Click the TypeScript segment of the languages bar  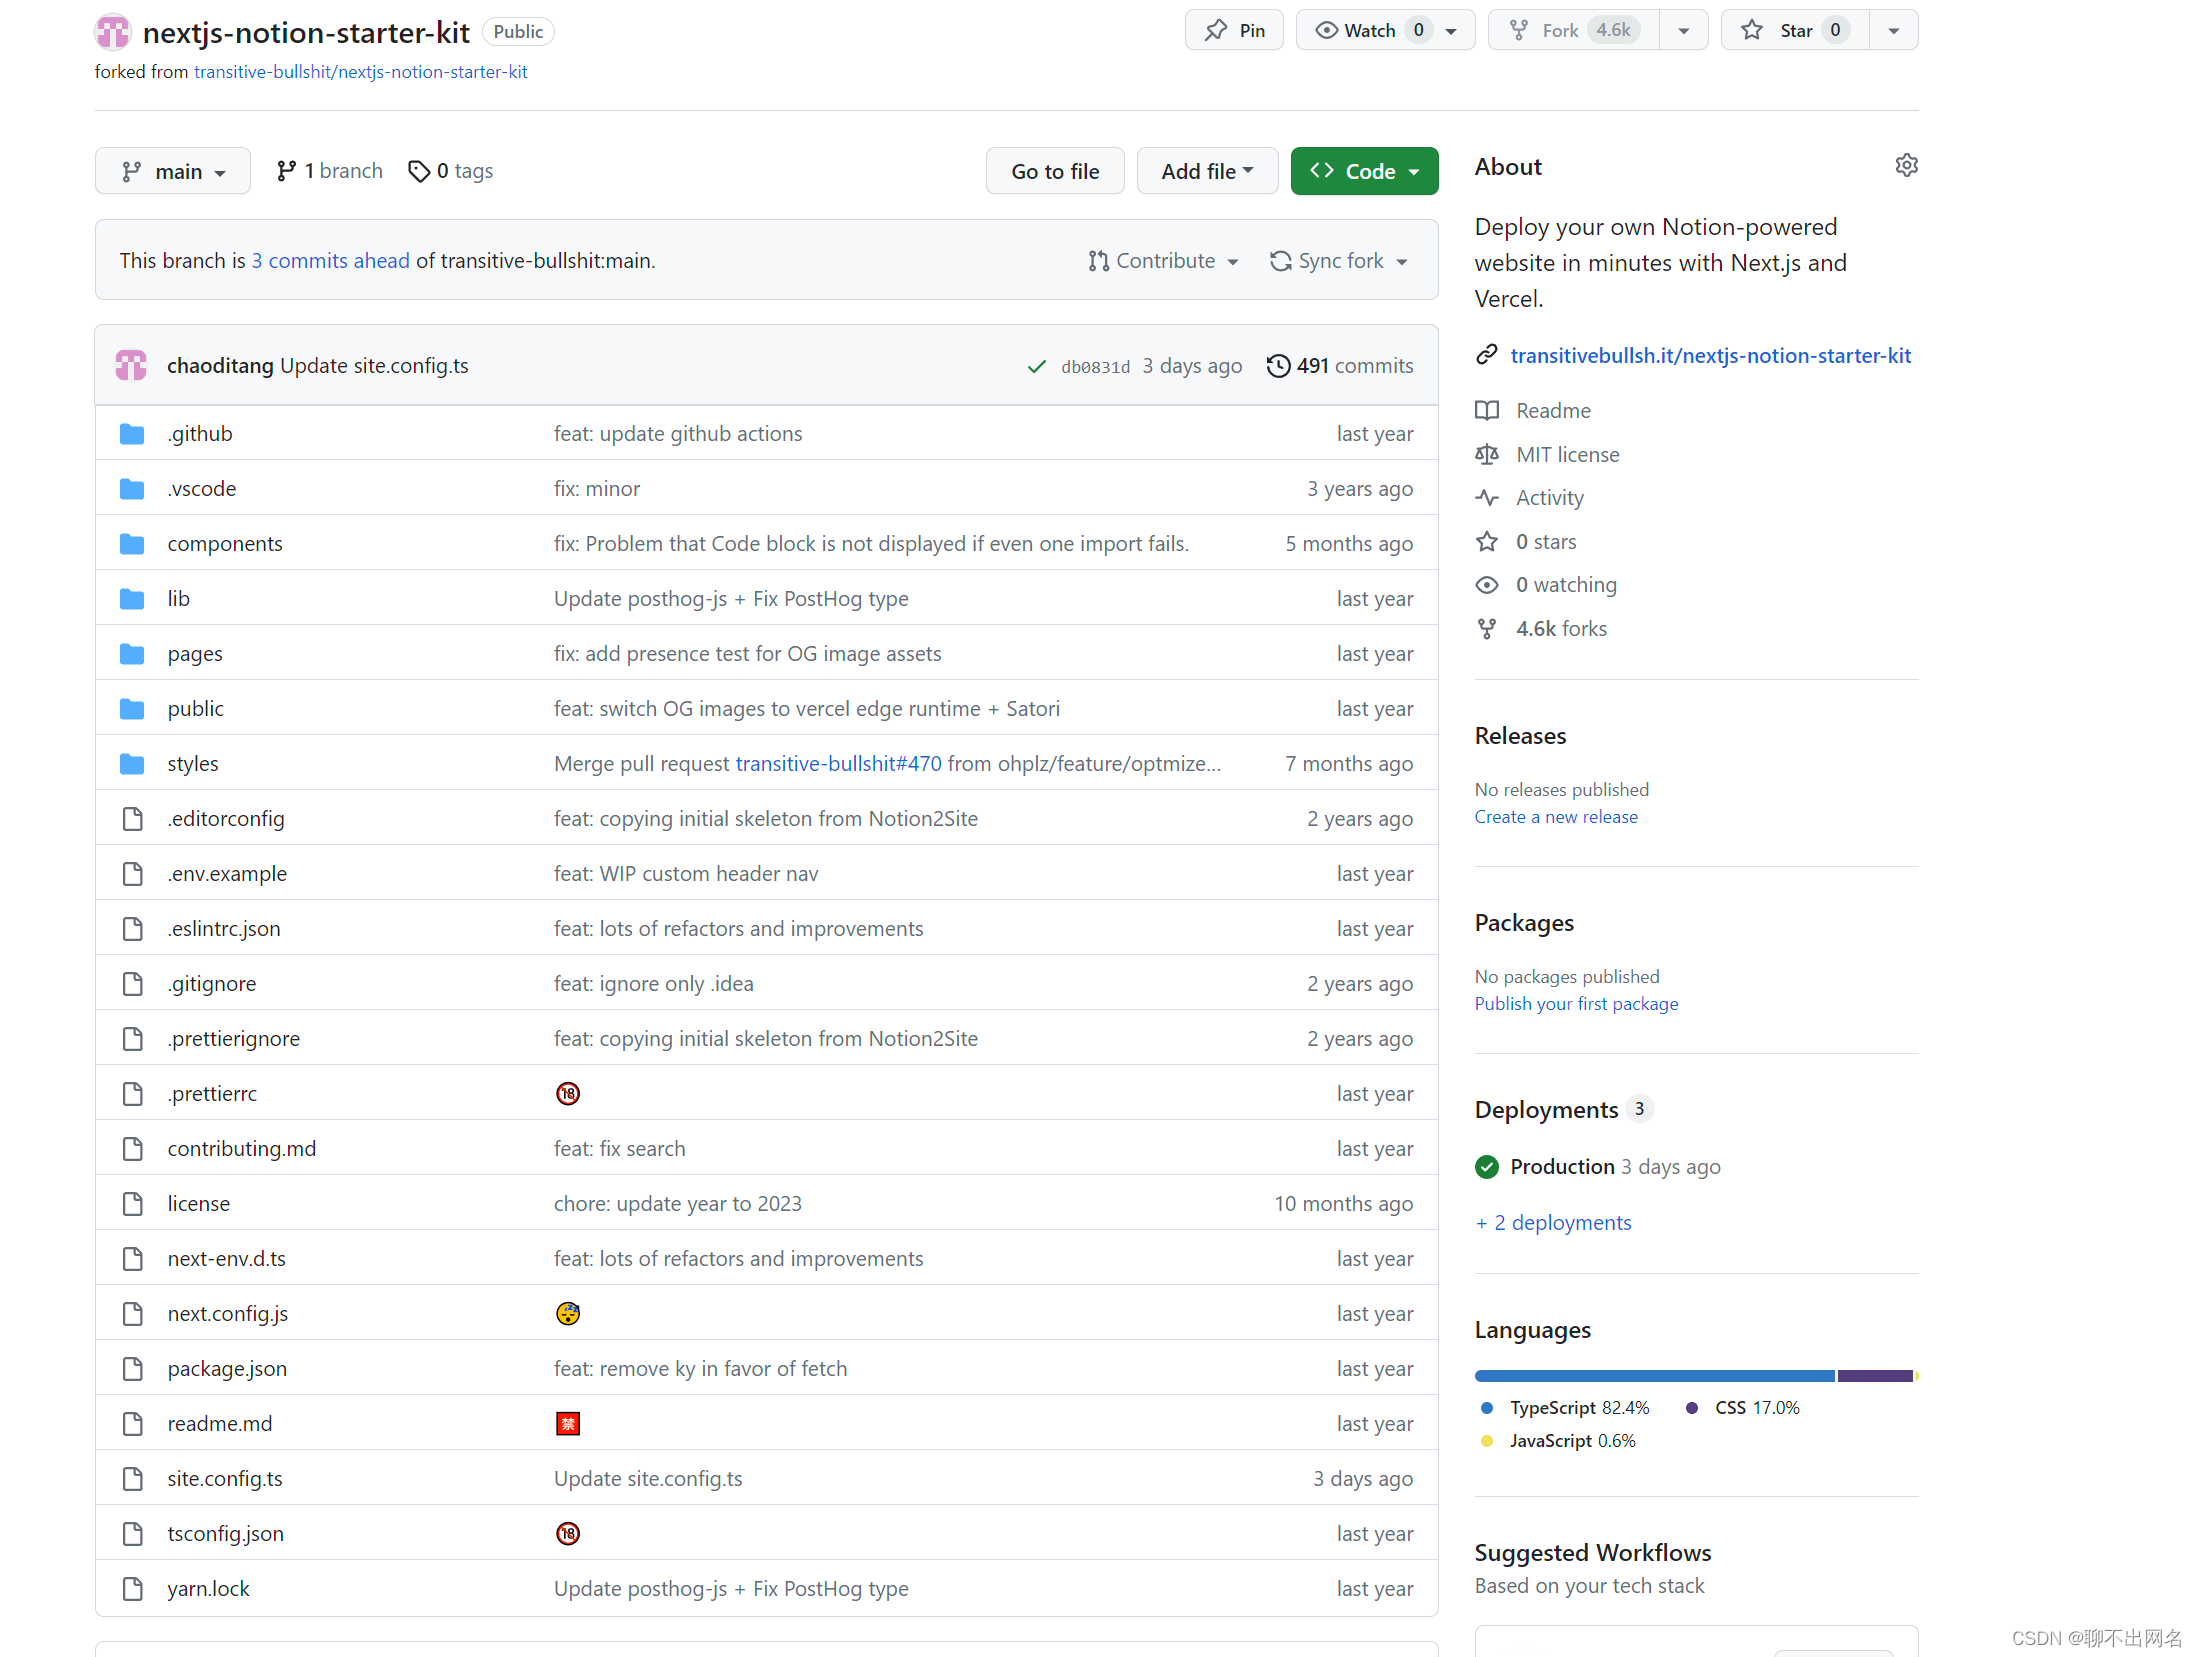click(1654, 1376)
